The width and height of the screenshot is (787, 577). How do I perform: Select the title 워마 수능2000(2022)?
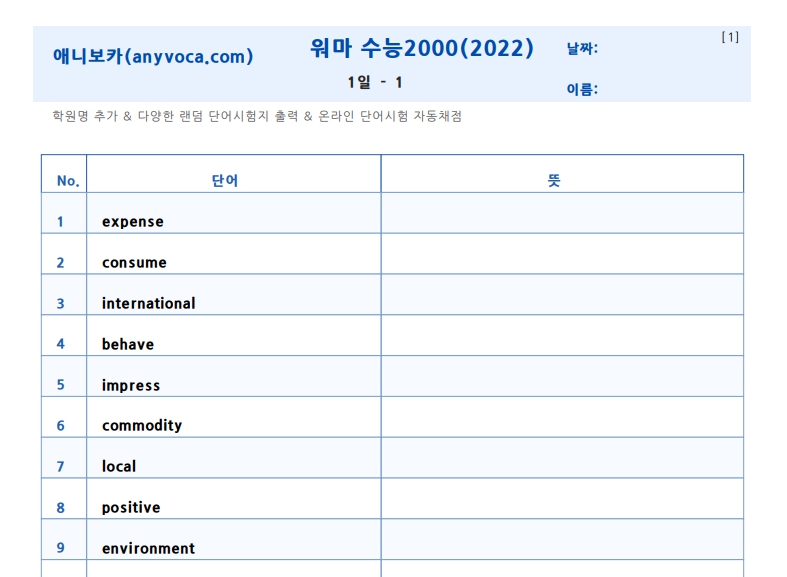pos(422,49)
